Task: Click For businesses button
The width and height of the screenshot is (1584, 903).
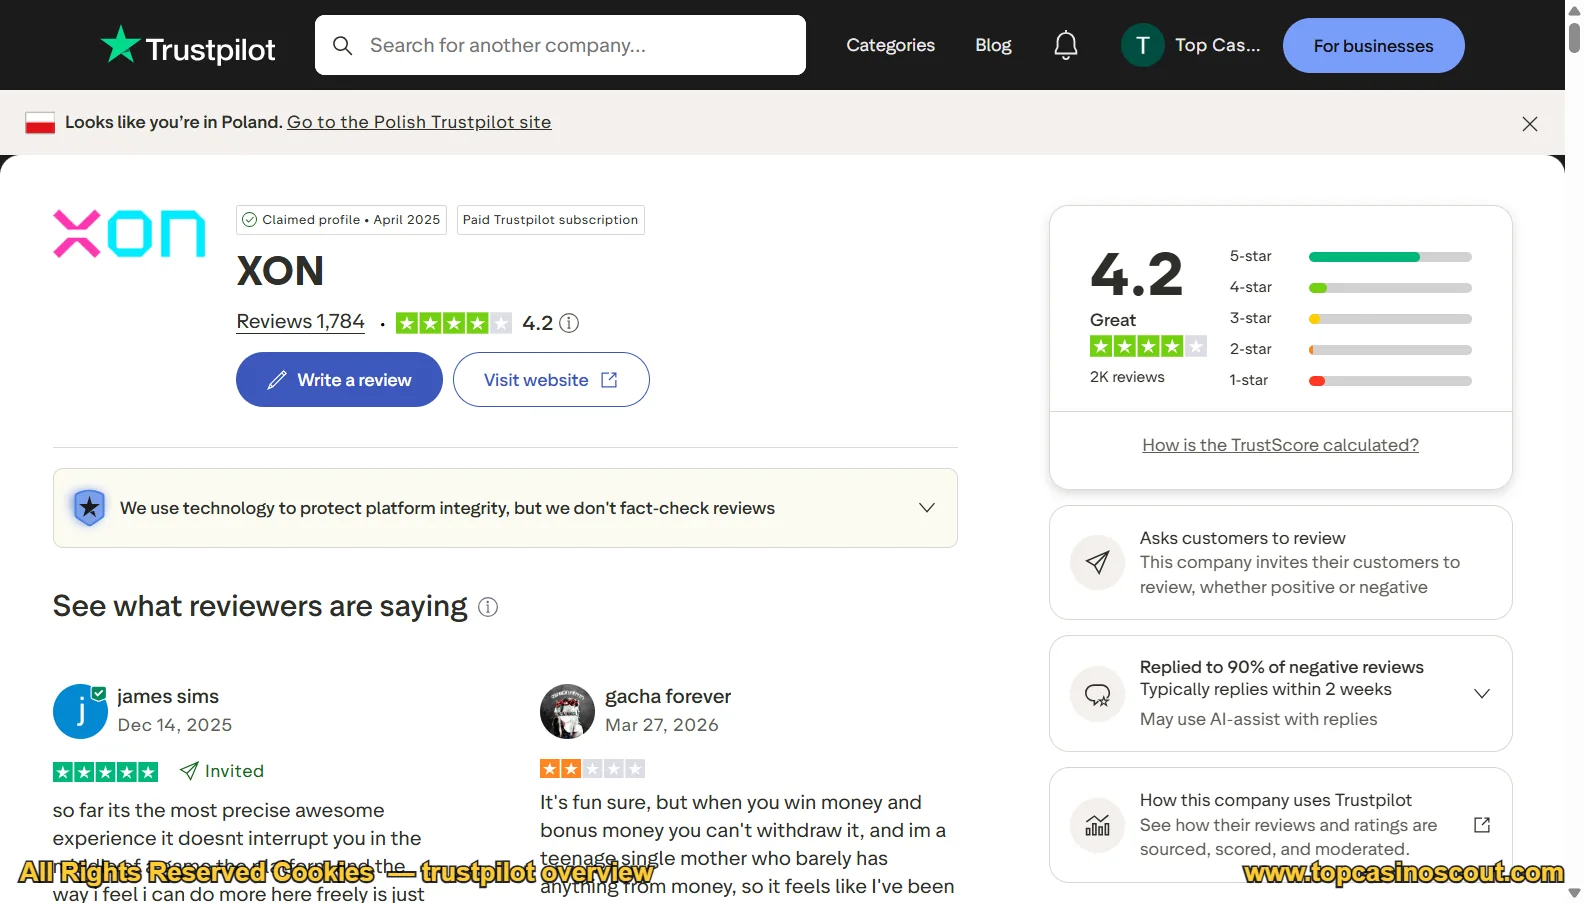Action: coord(1373,46)
